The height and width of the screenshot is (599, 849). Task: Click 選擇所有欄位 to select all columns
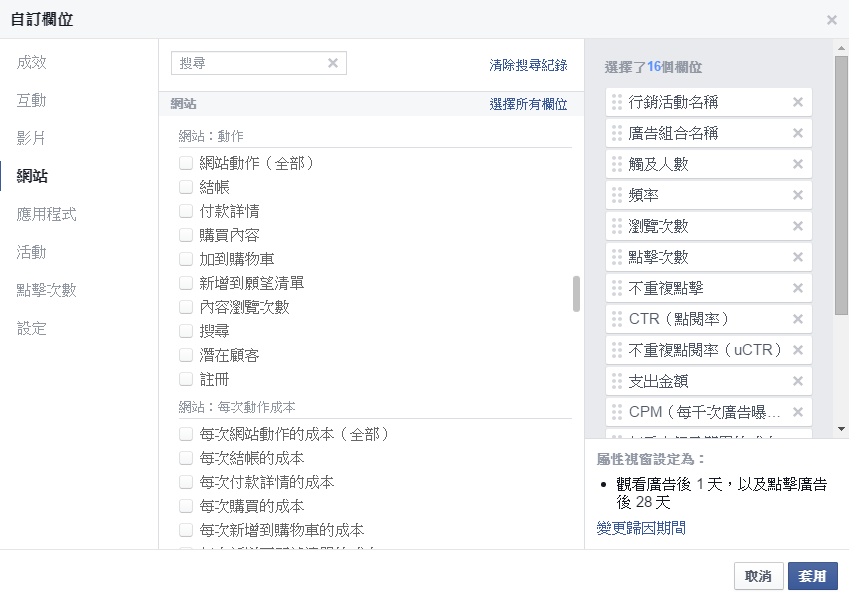click(528, 104)
